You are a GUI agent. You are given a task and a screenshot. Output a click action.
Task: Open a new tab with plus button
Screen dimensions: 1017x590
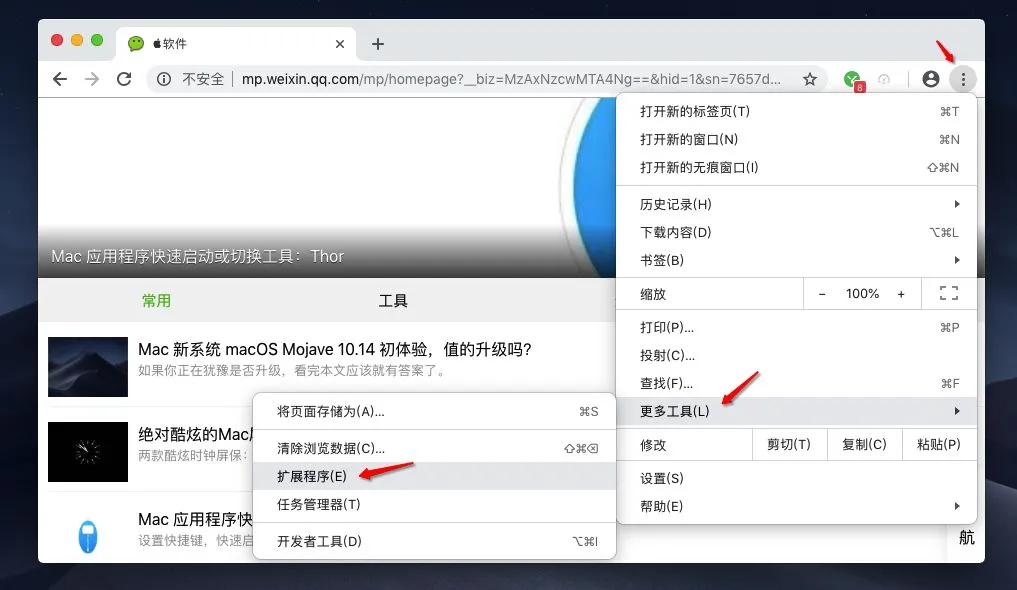pyautogui.click(x=378, y=44)
